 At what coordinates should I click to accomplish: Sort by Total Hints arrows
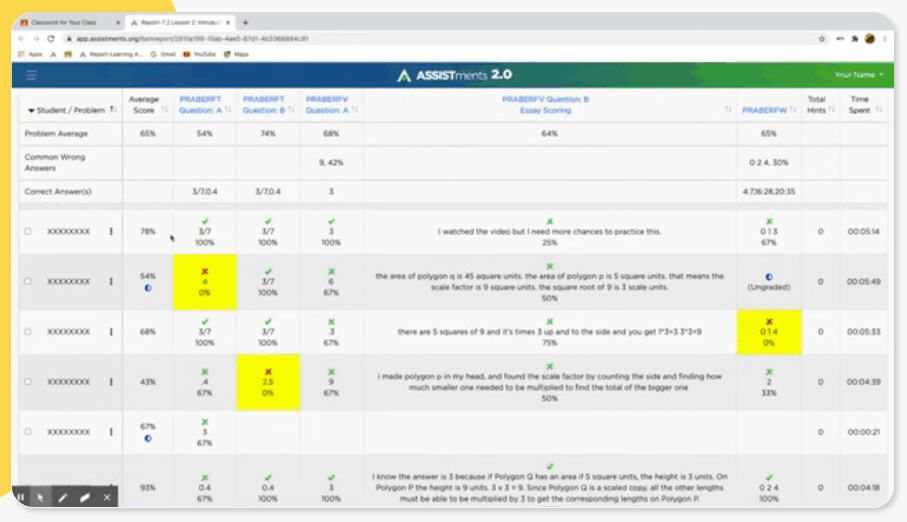point(832,109)
